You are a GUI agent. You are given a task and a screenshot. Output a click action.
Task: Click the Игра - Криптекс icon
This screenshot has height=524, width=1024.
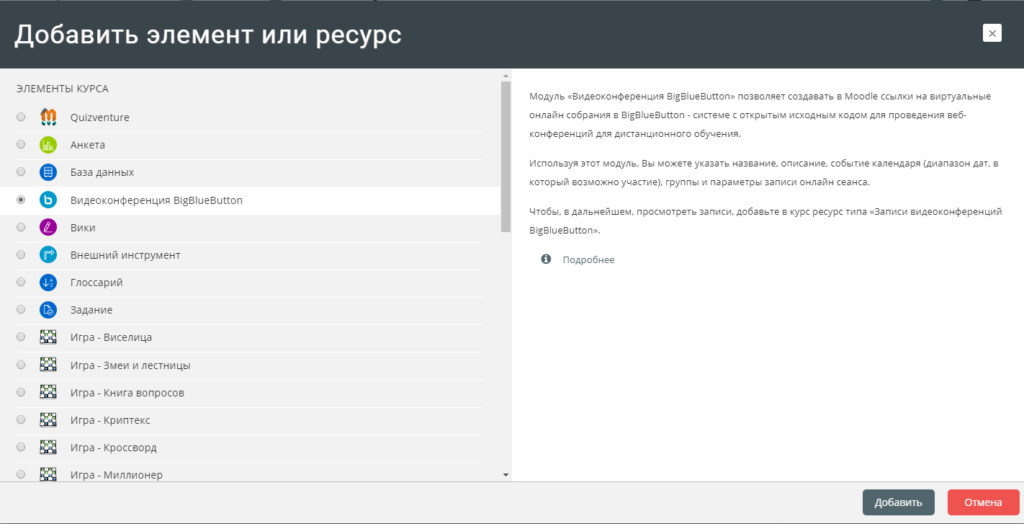point(48,419)
